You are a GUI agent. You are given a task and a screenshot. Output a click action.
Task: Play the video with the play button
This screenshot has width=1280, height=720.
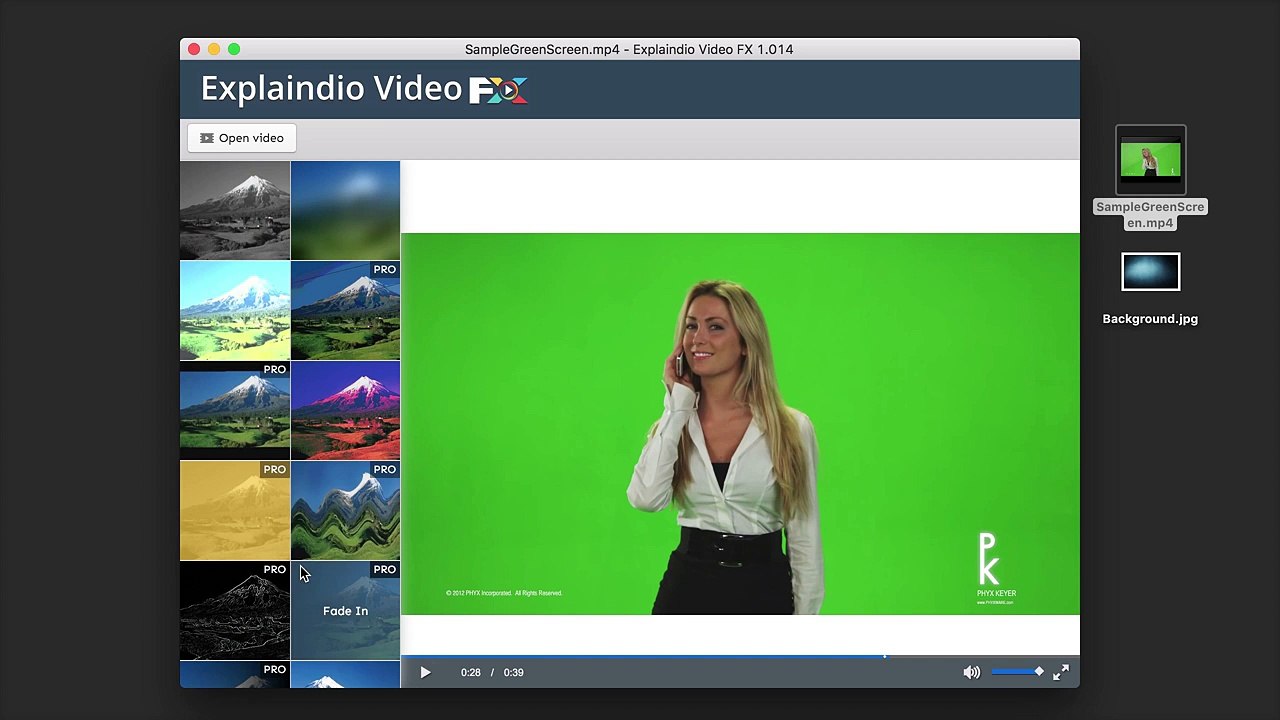coord(425,673)
